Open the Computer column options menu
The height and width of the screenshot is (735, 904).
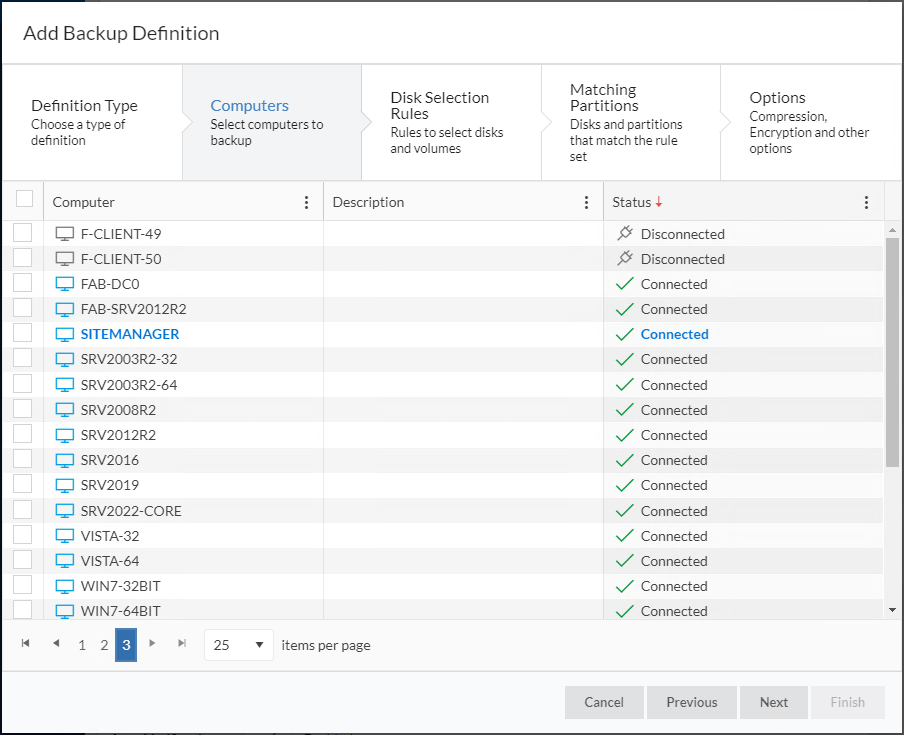coord(306,202)
